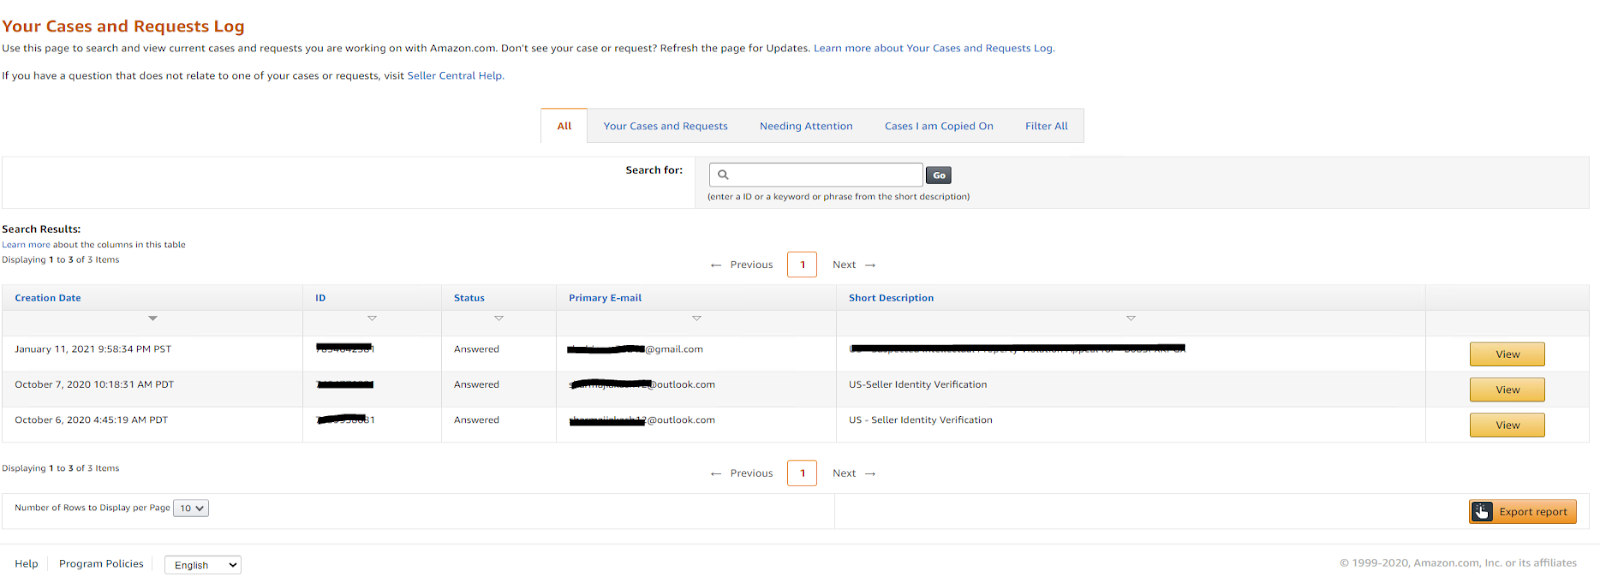Click the Short Description sort arrow

tap(1131, 318)
